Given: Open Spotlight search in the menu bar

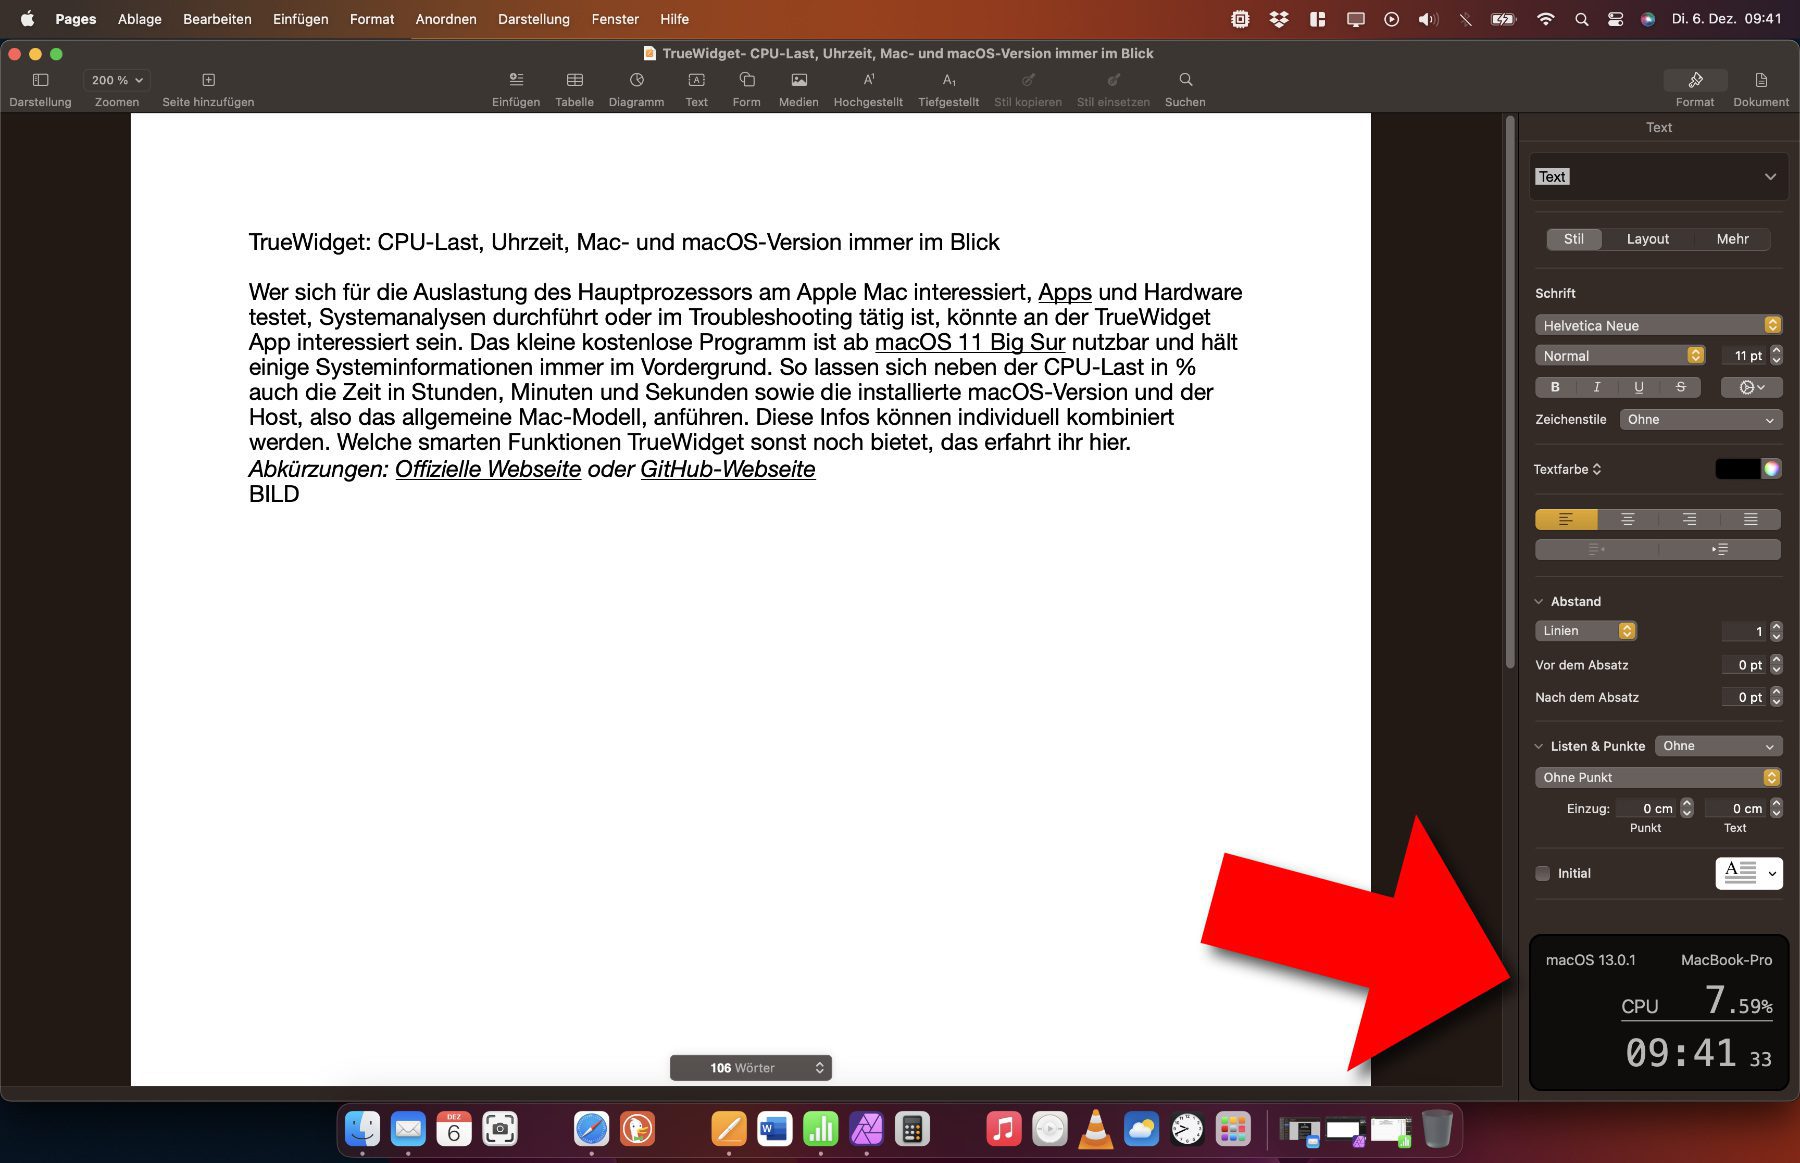Looking at the screenshot, I should coord(1581,19).
